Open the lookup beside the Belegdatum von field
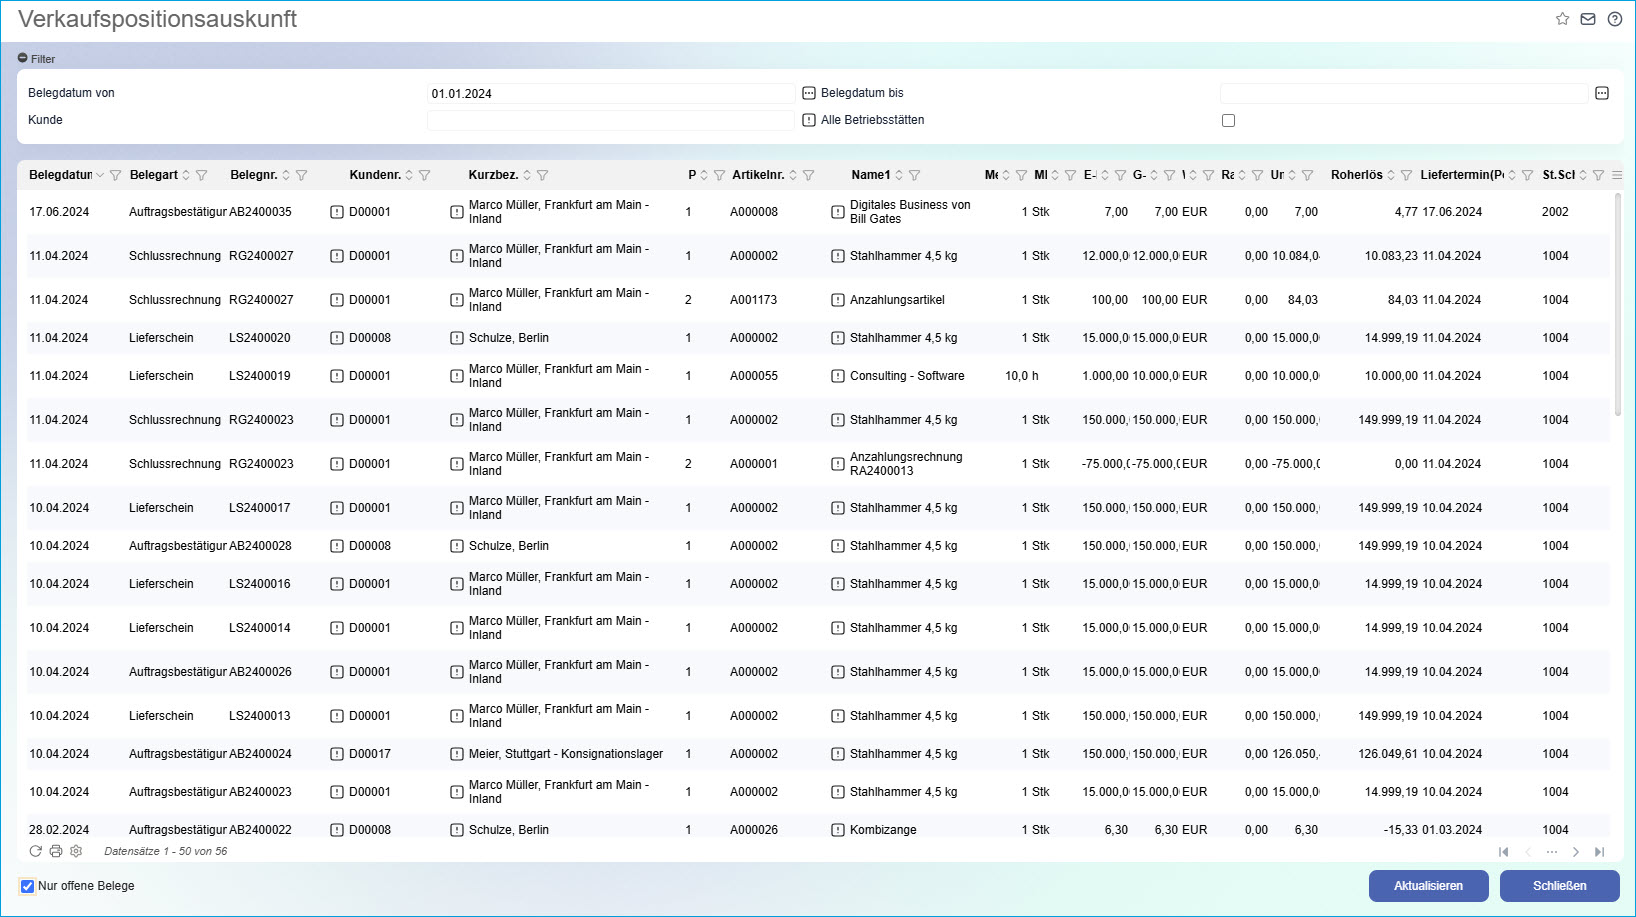This screenshot has width=1636, height=917. [x=809, y=93]
